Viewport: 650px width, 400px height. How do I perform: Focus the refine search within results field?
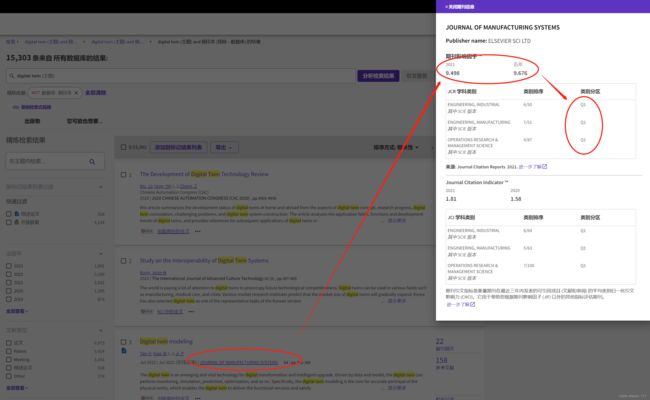point(55,161)
